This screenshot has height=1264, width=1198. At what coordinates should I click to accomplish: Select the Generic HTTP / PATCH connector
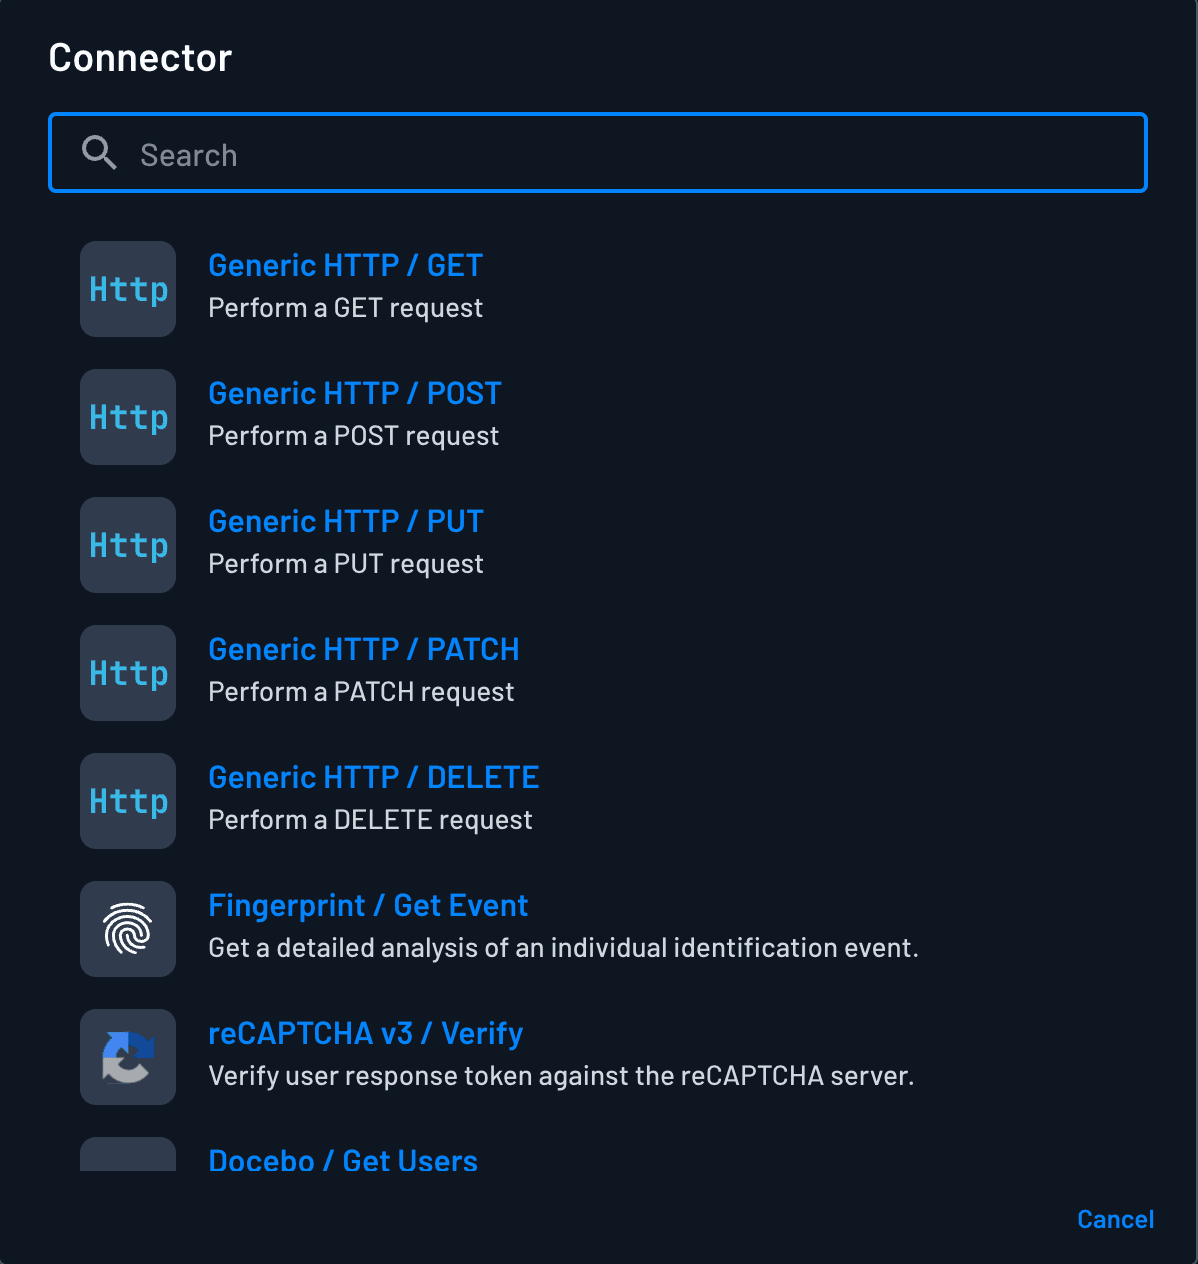click(363, 649)
